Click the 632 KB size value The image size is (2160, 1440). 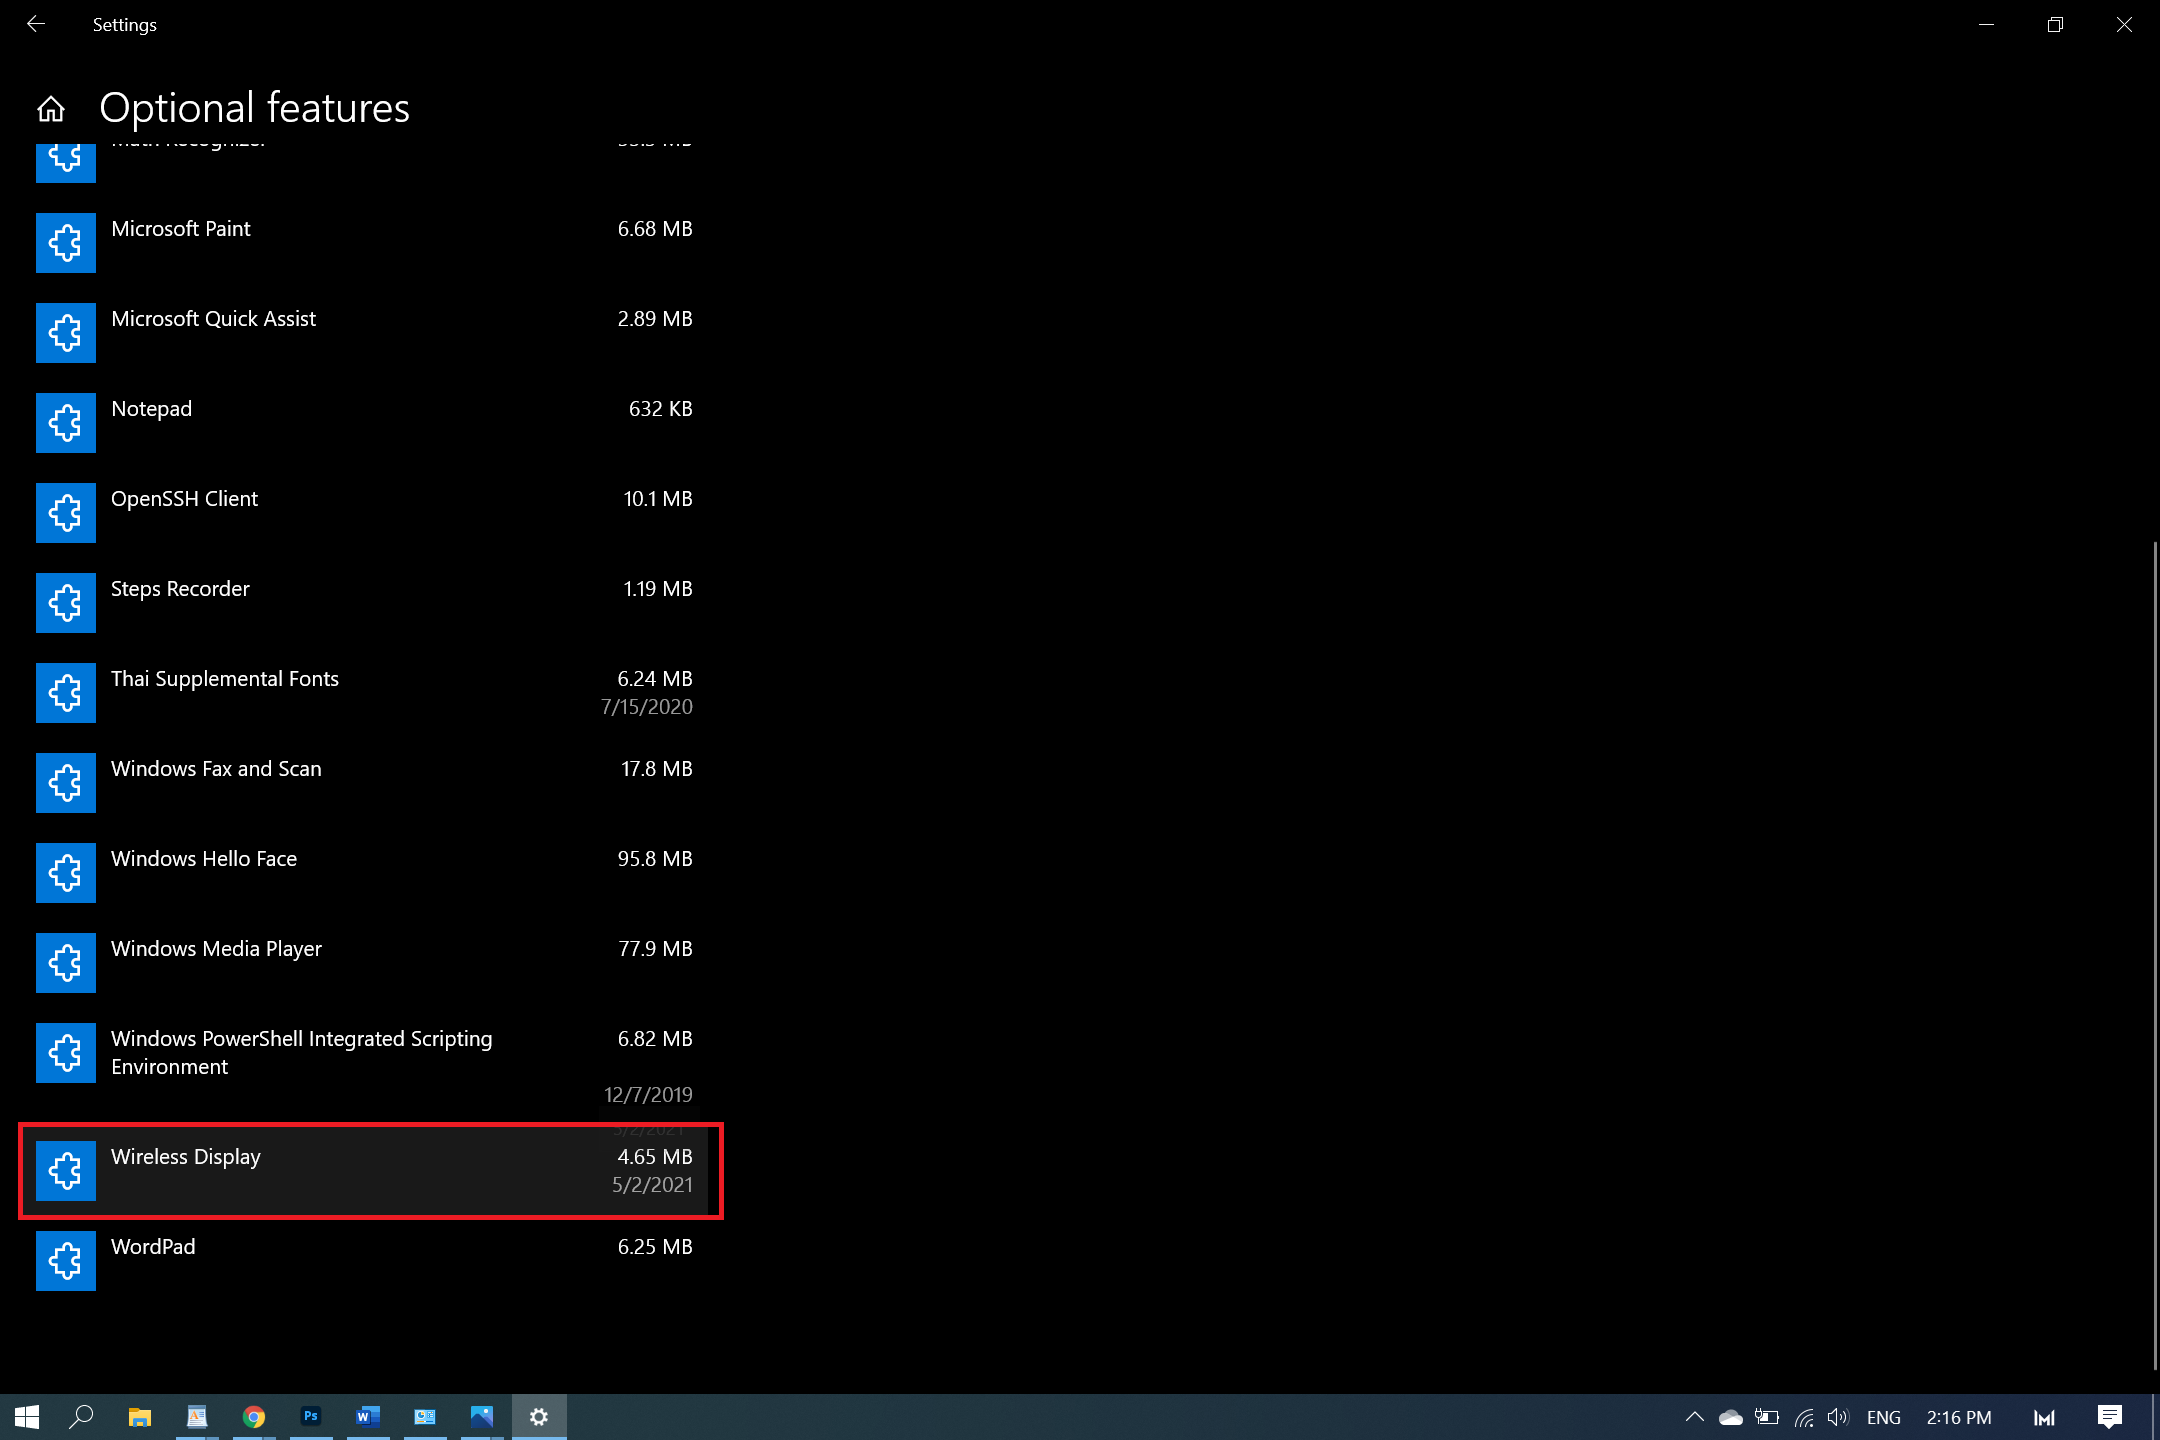click(661, 409)
